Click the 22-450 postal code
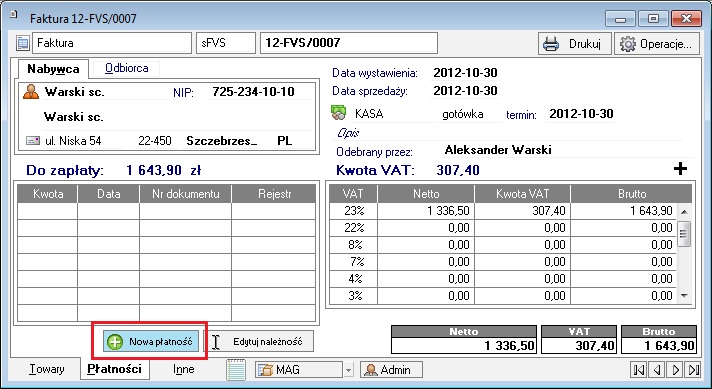This screenshot has width=712, height=389. (155, 141)
